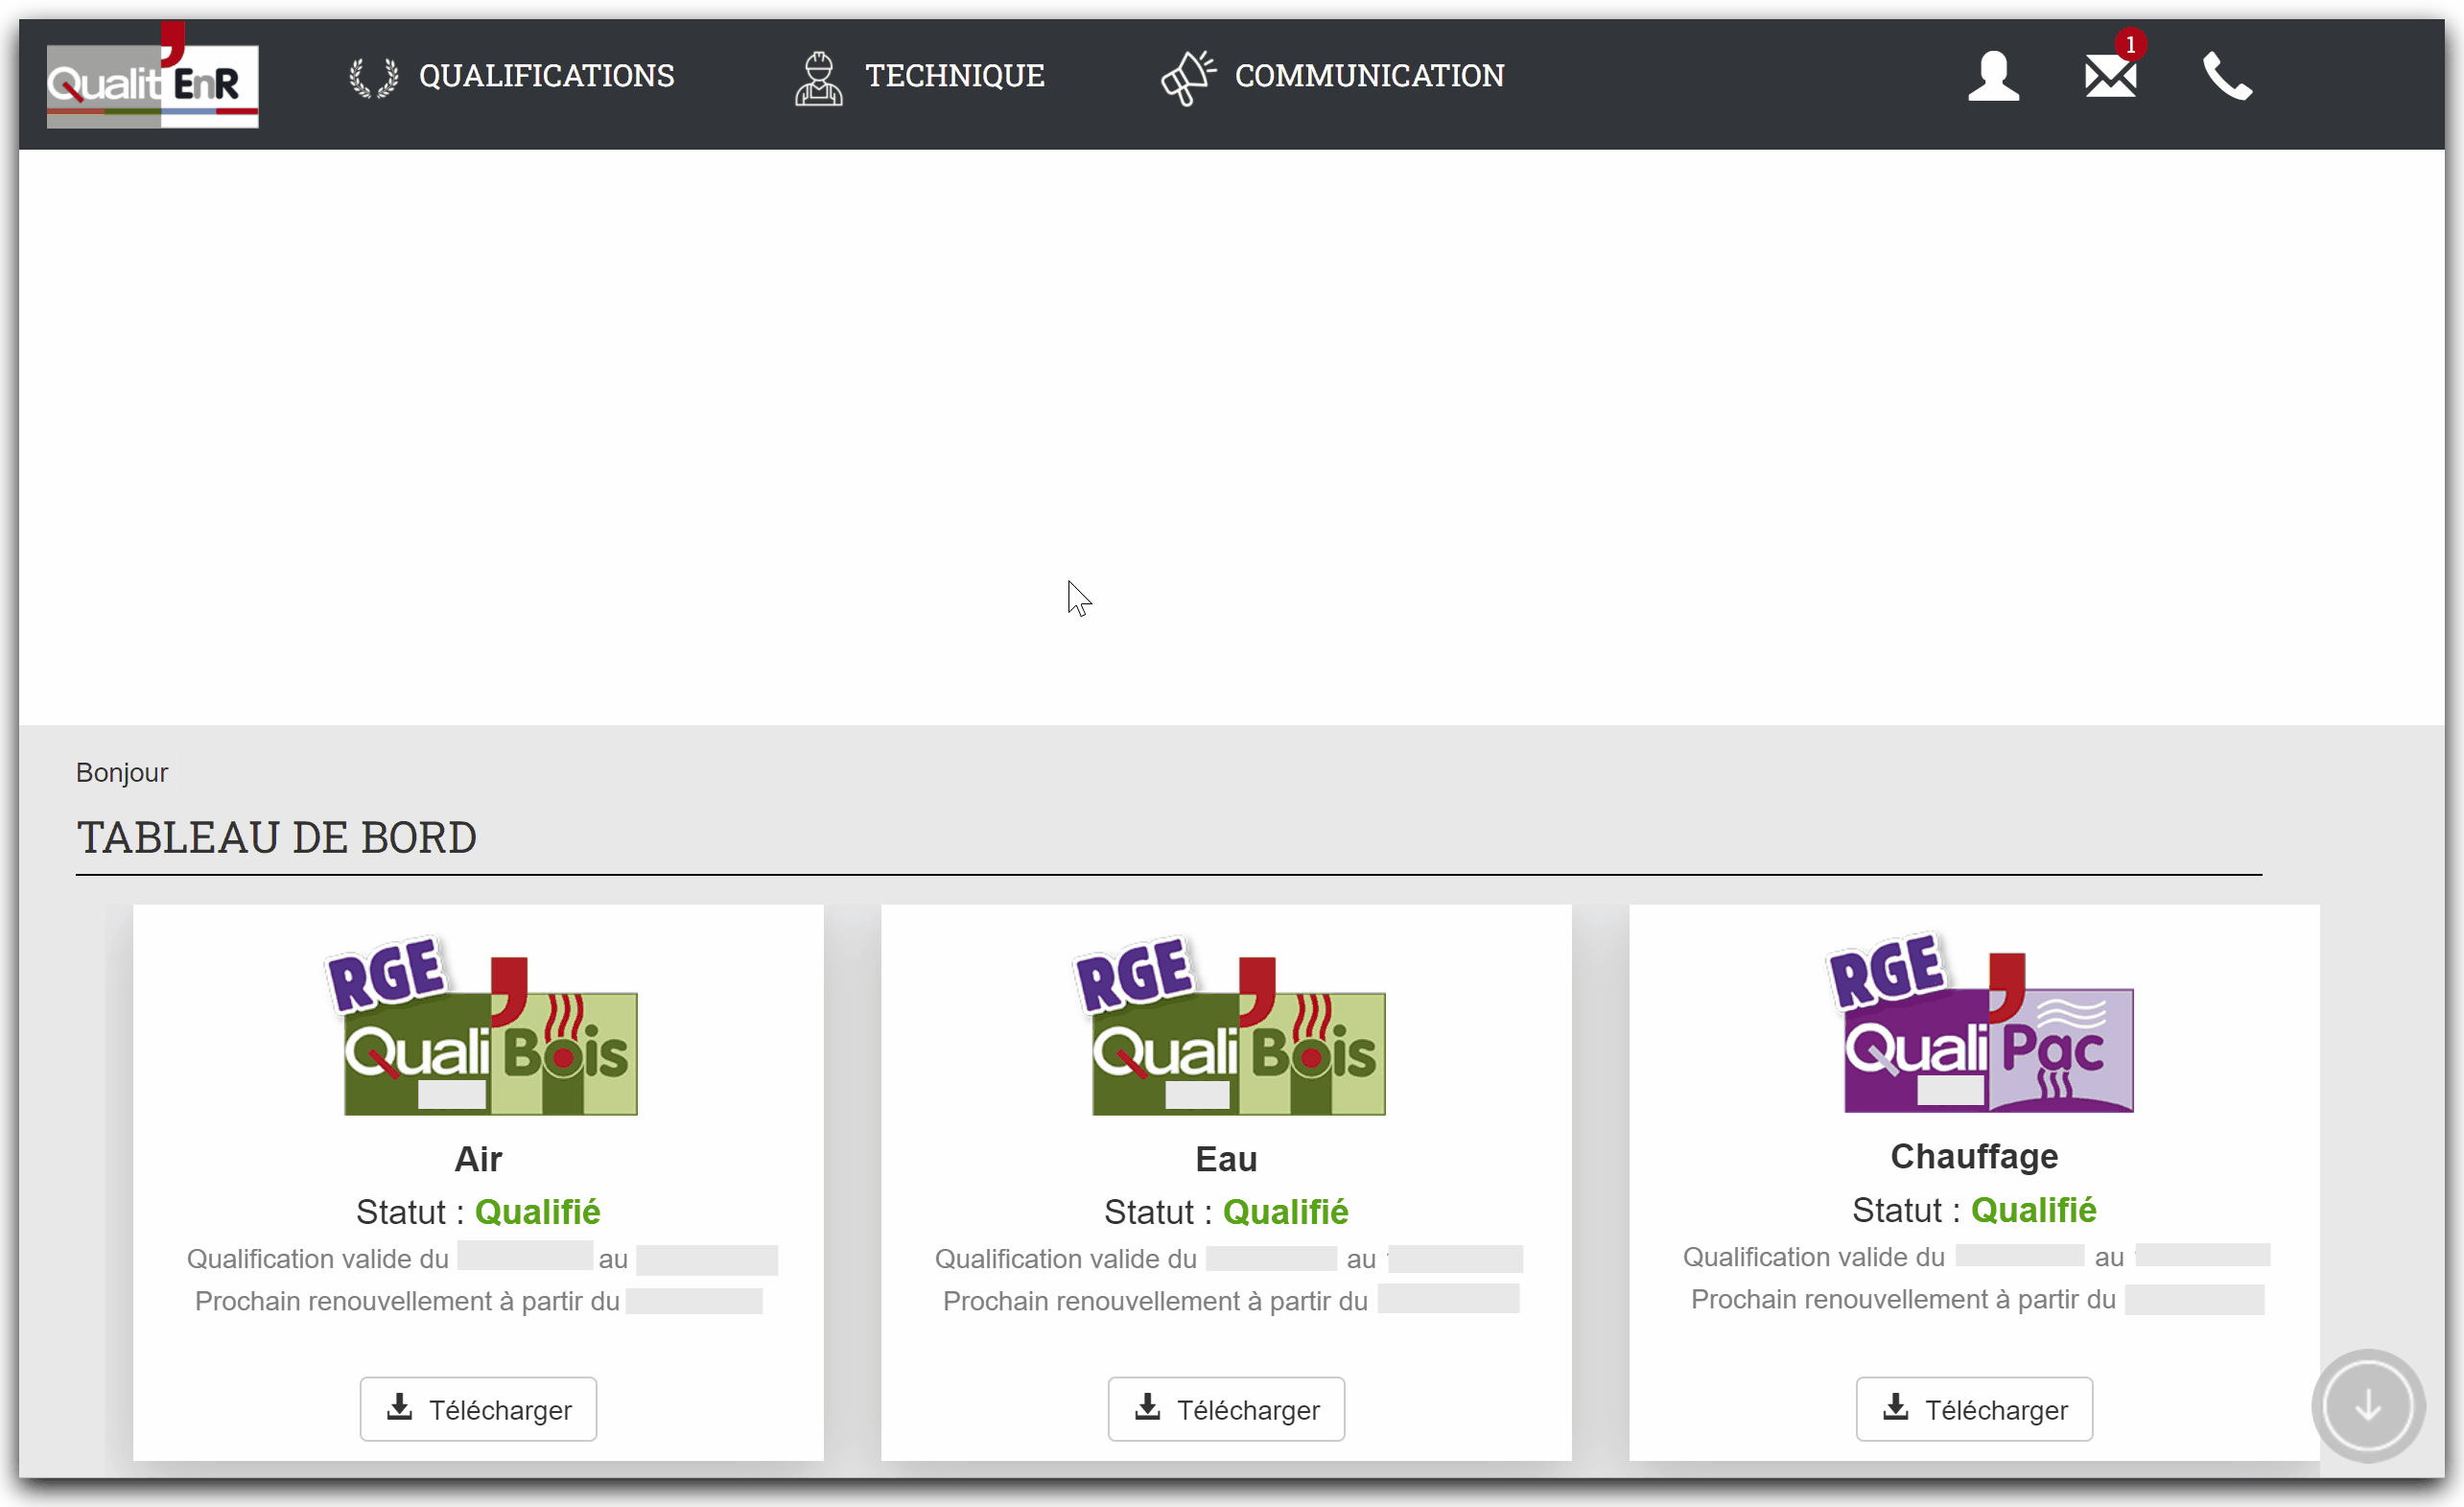The image size is (2464, 1507).
Task: Click the round scroll-down arrow button
Action: click(x=2368, y=1406)
